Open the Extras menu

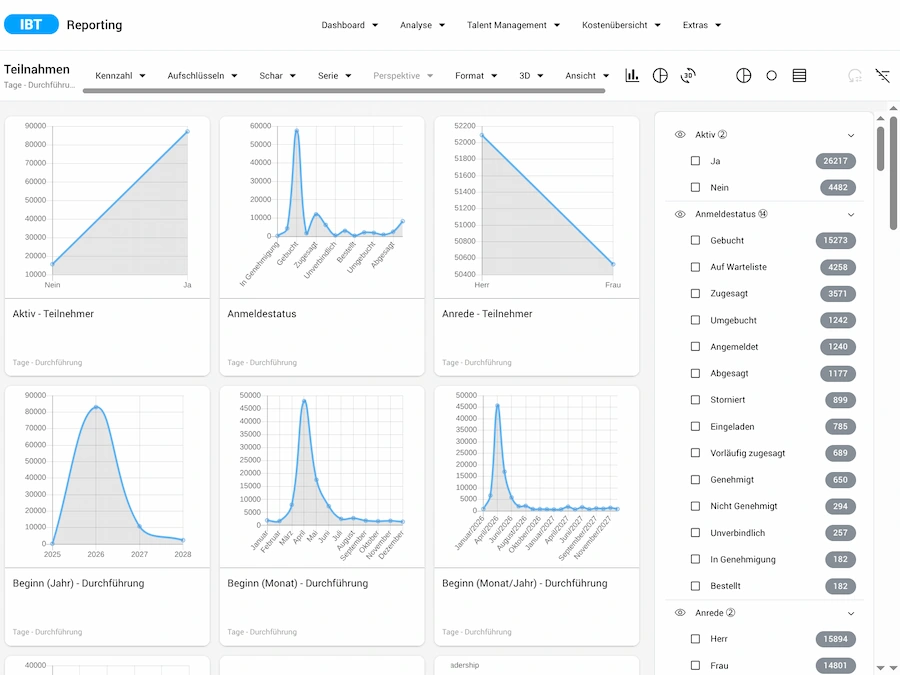point(701,25)
